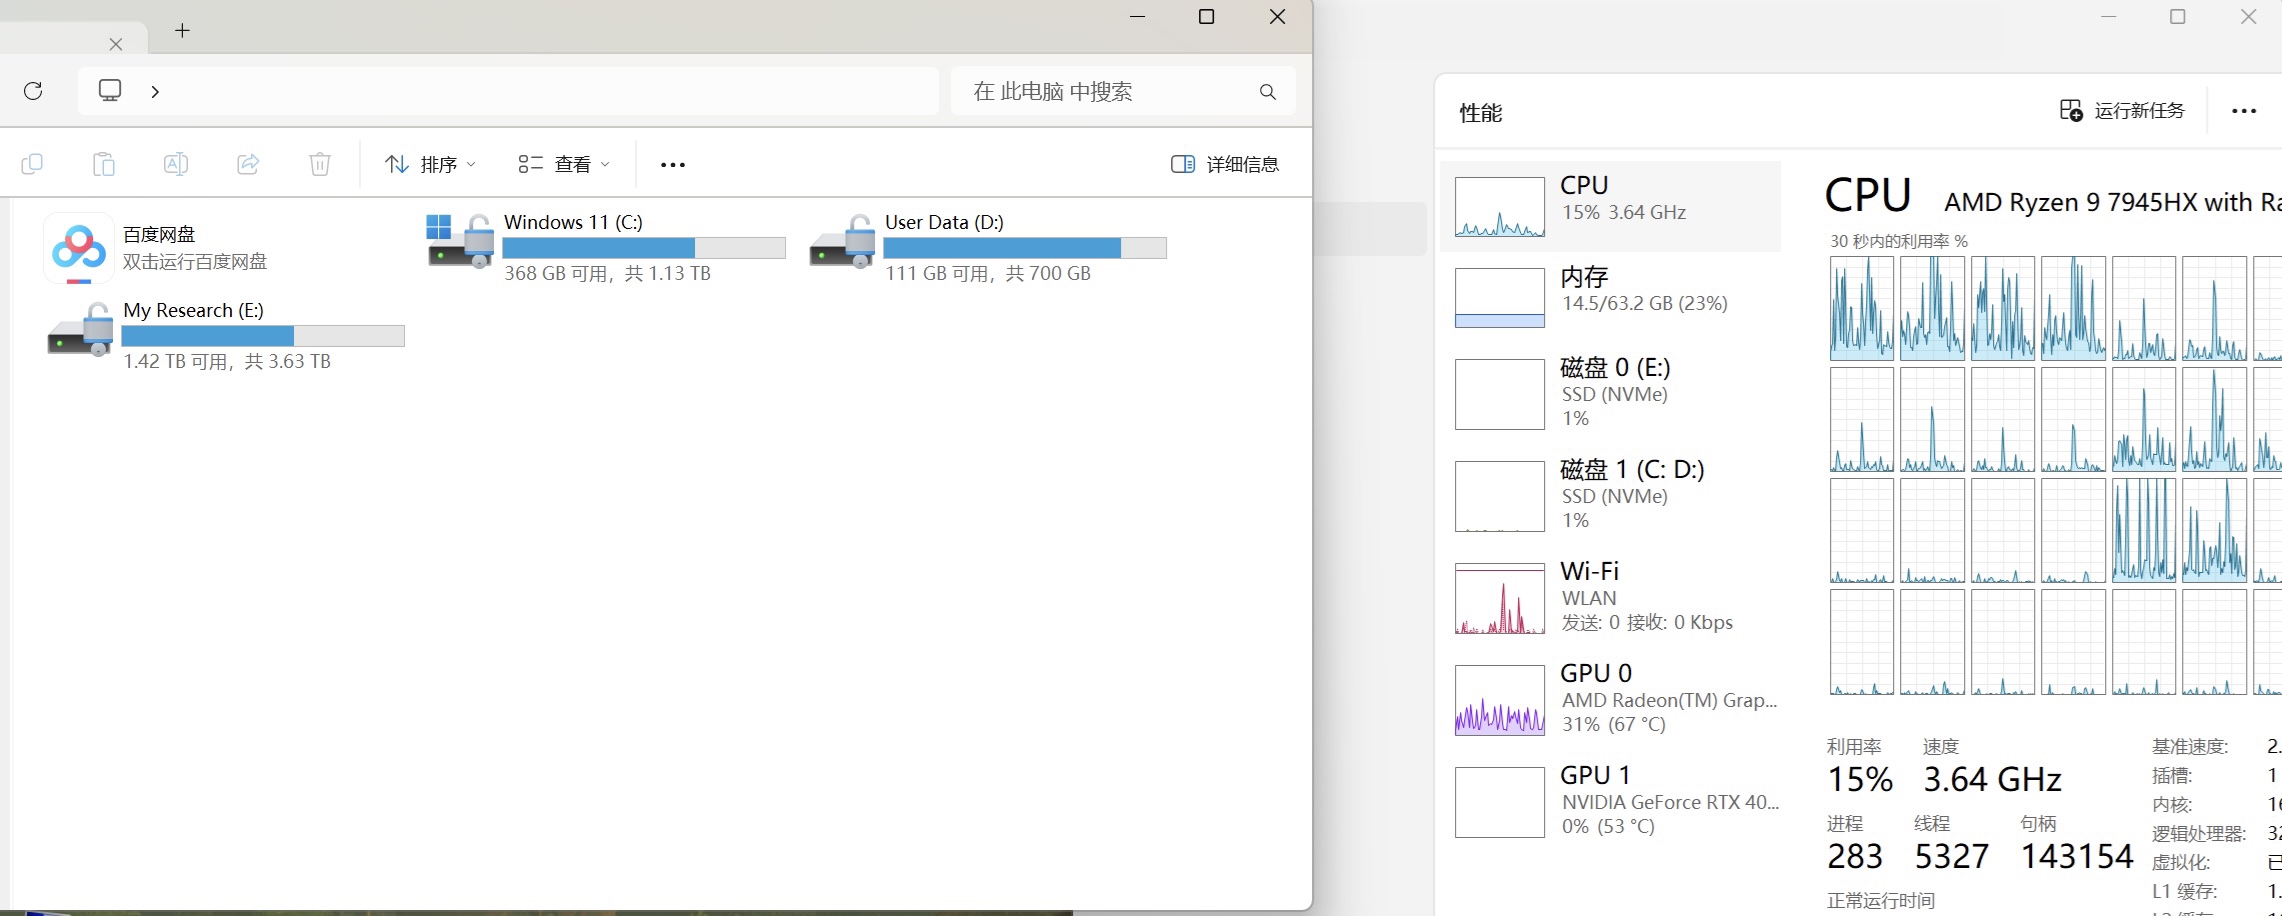Screen dimensions: 2282x916
Task: Select CPU in Task Manager performance list
Action: tap(1610, 206)
